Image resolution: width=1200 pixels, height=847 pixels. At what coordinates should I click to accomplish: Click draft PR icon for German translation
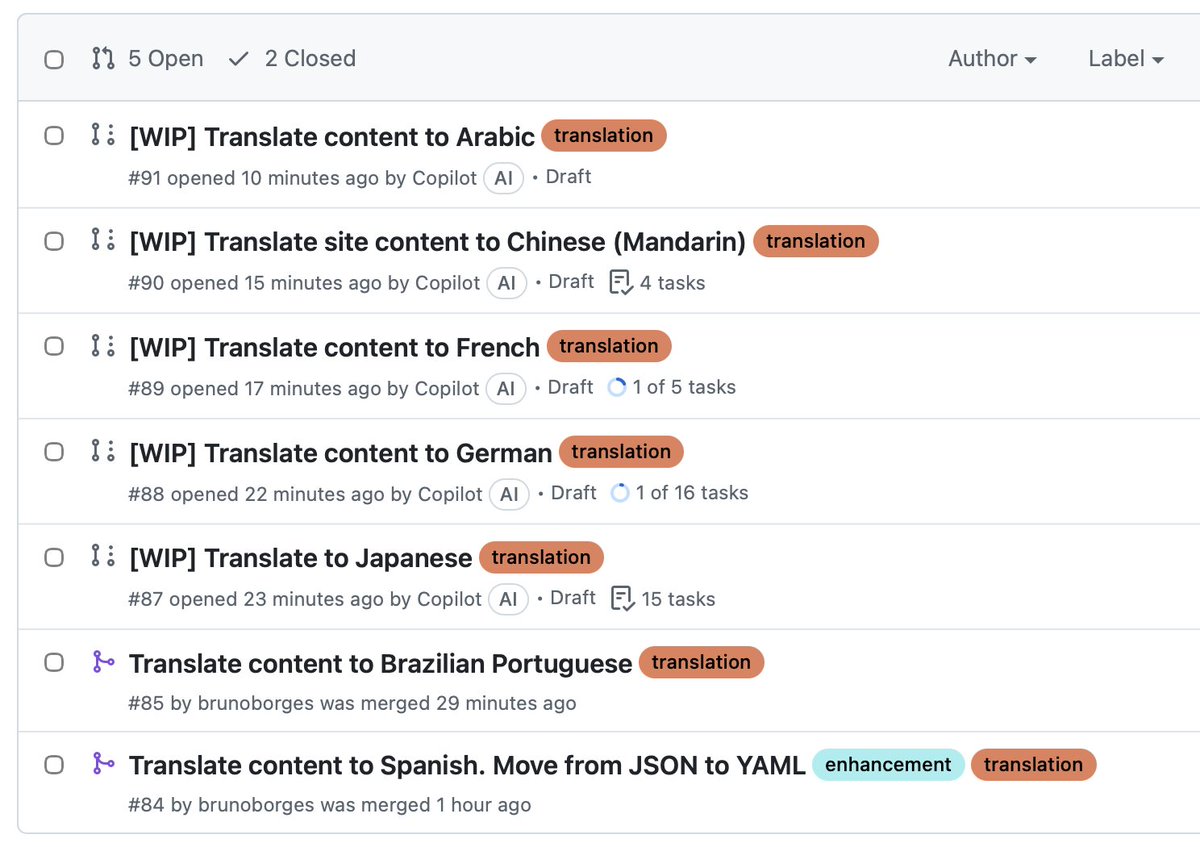(x=103, y=451)
